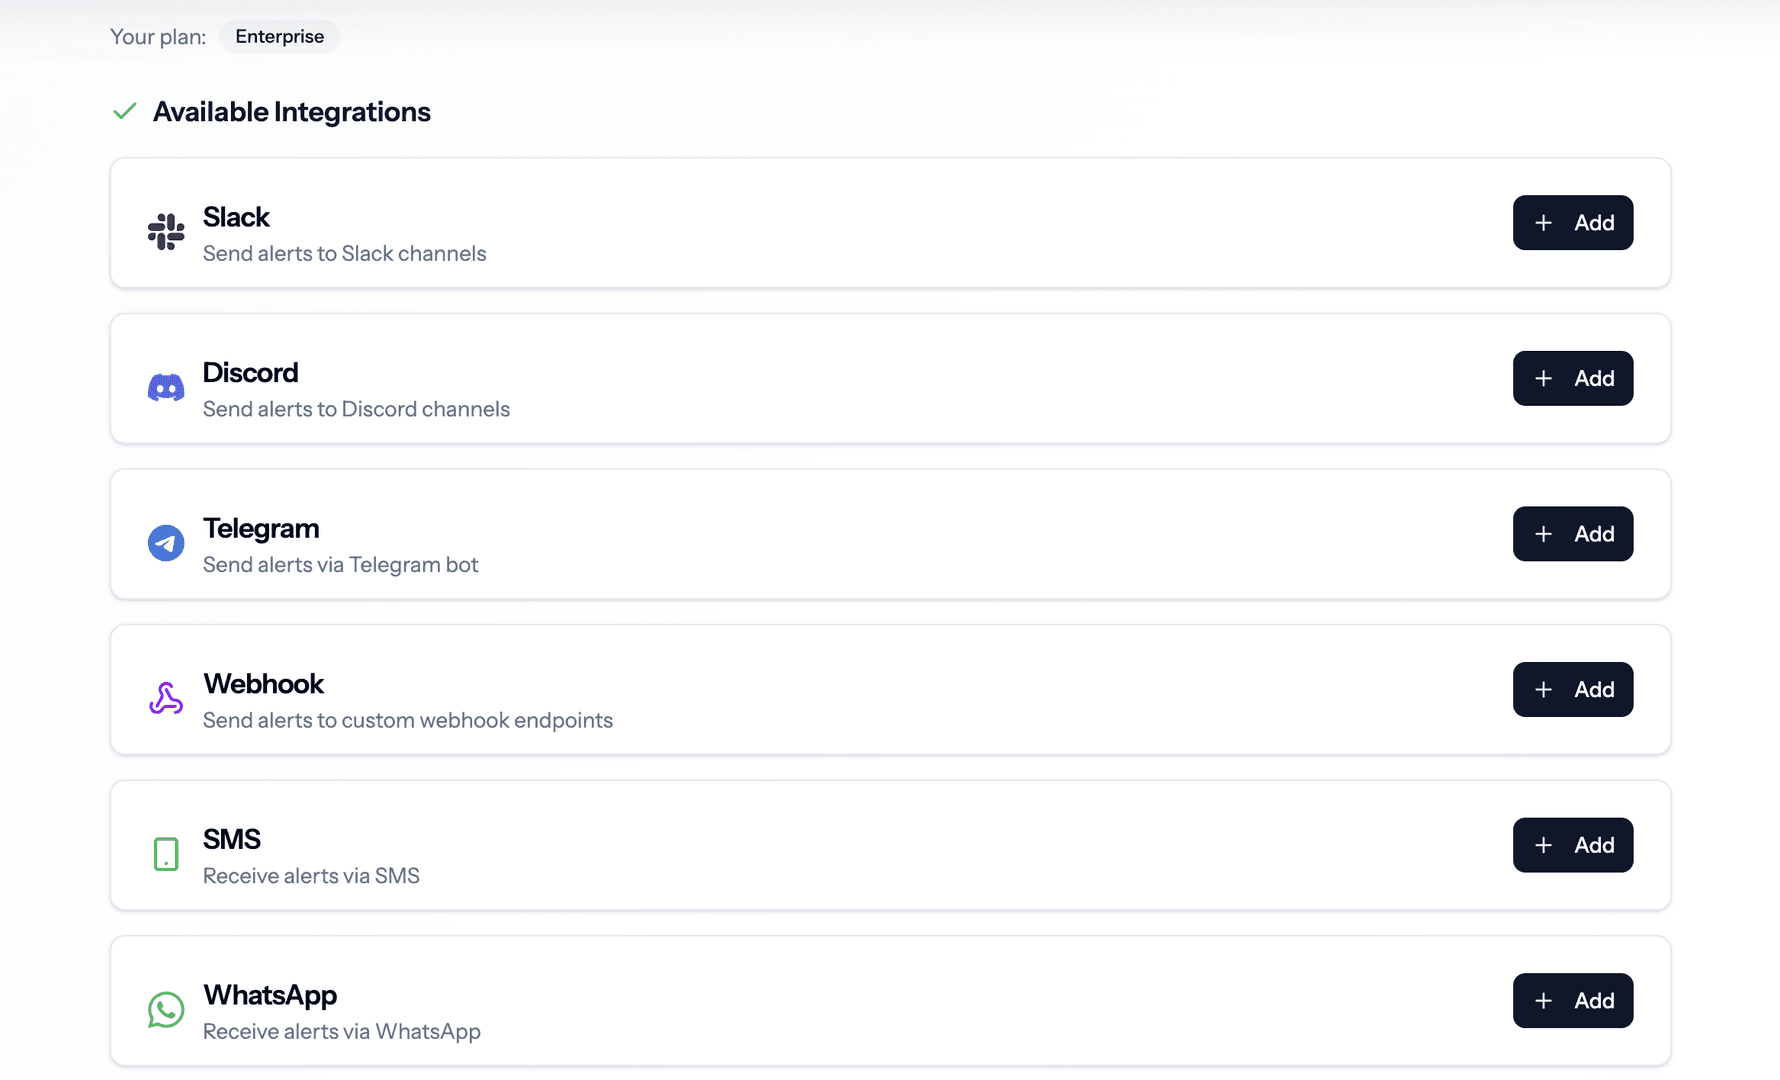
Task: Click the Send alerts via Telegram bot text
Action: pyautogui.click(x=340, y=564)
